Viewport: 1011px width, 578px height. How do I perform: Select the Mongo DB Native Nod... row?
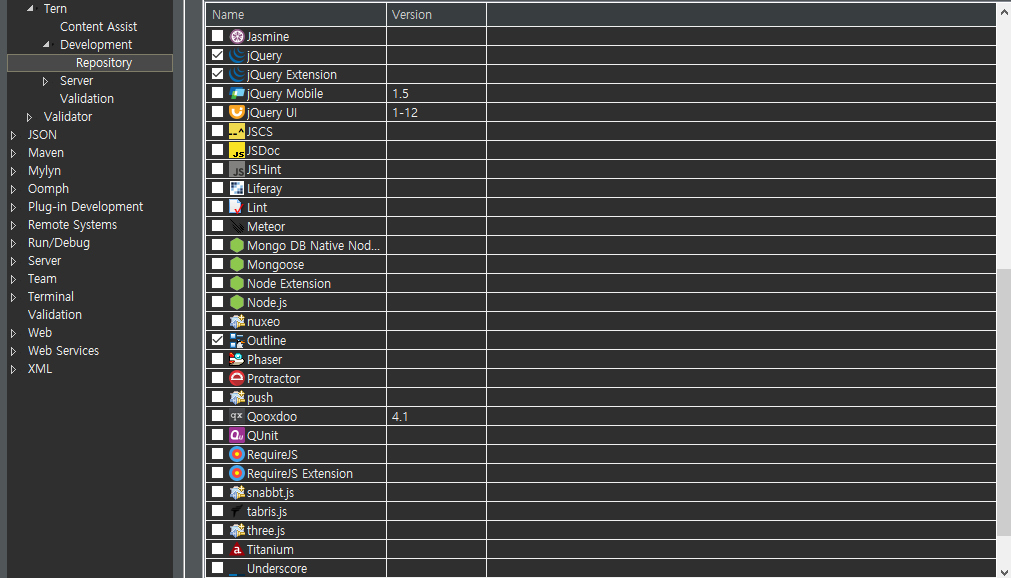click(601, 246)
